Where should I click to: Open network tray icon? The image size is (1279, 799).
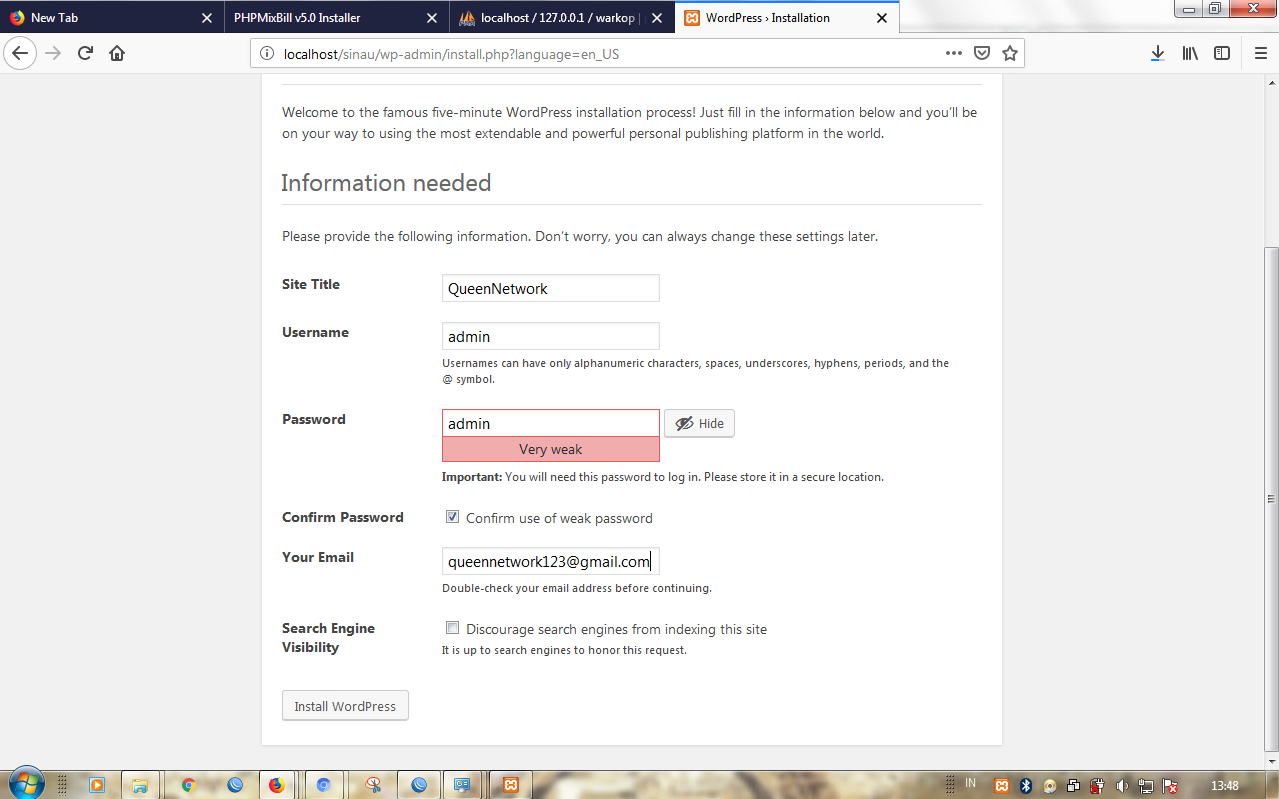click(x=1146, y=785)
